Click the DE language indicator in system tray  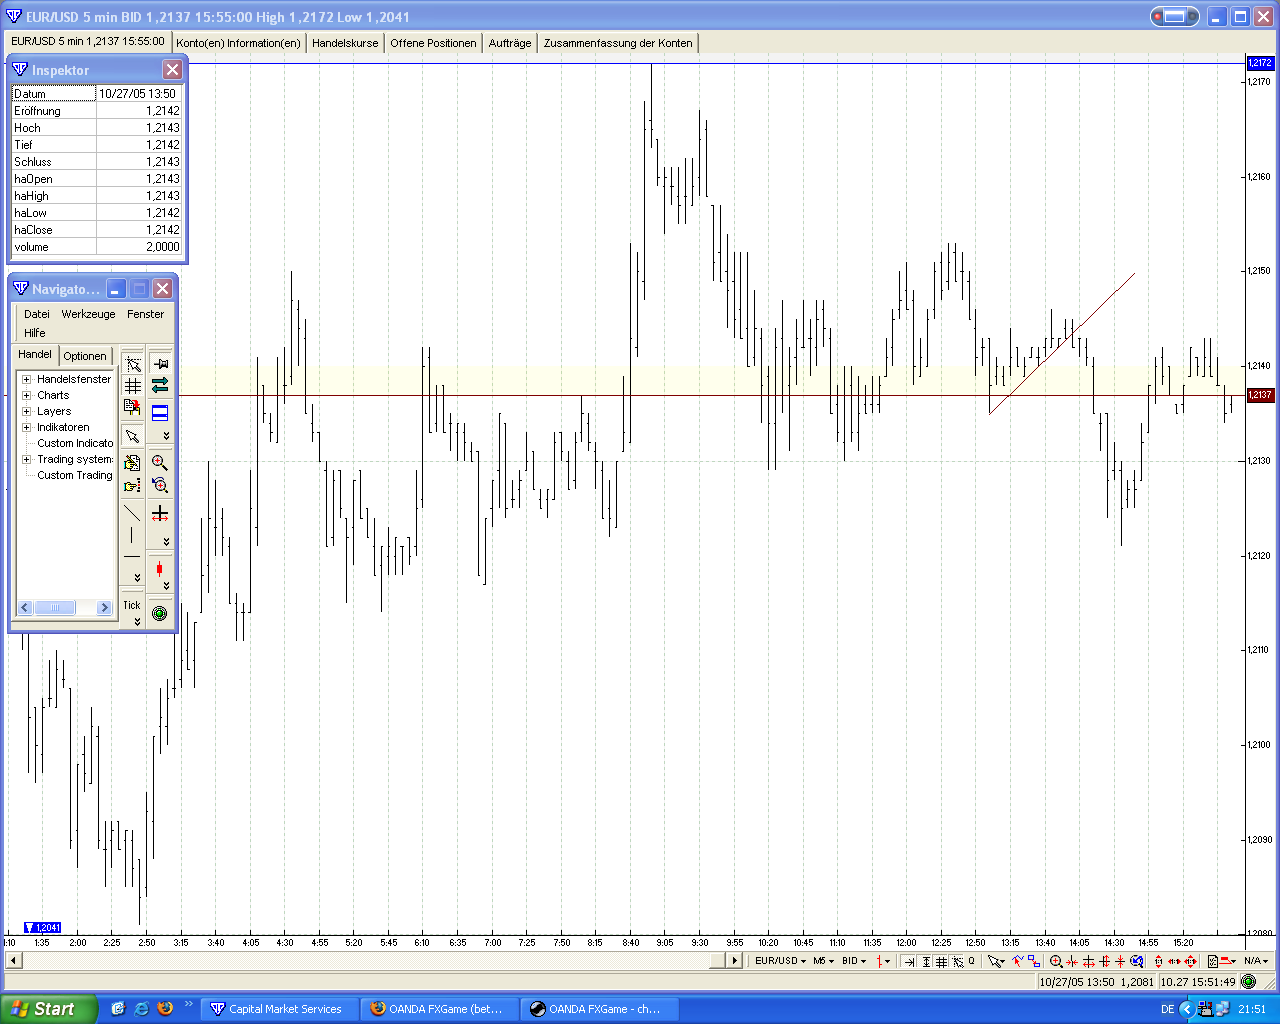(x=1167, y=1009)
